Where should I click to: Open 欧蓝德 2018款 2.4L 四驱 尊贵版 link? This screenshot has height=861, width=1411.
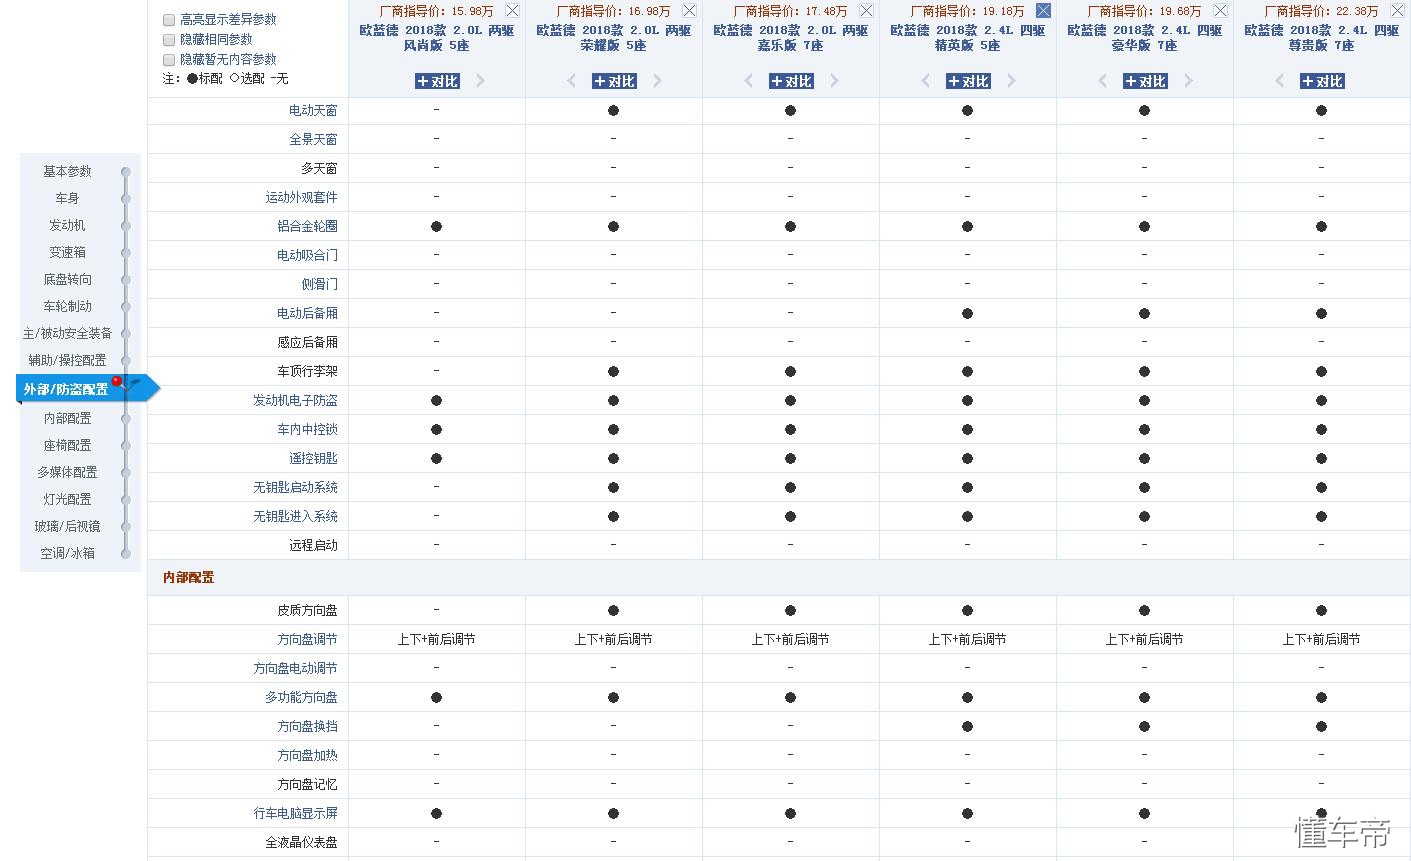coord(1322,38)
